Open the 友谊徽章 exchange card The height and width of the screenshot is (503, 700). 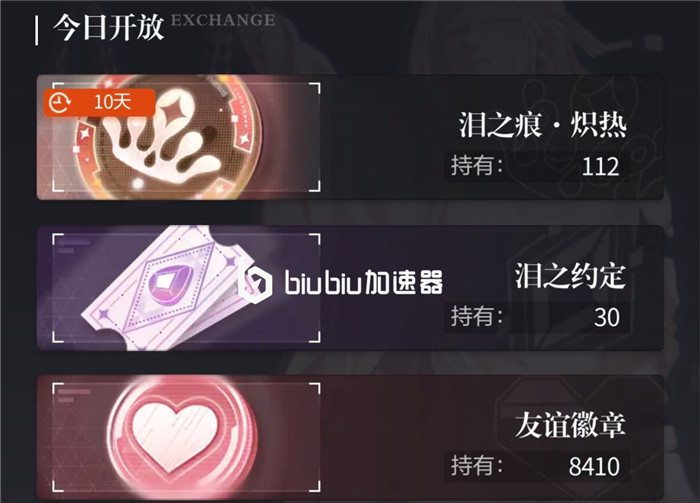tap(350, 437)
